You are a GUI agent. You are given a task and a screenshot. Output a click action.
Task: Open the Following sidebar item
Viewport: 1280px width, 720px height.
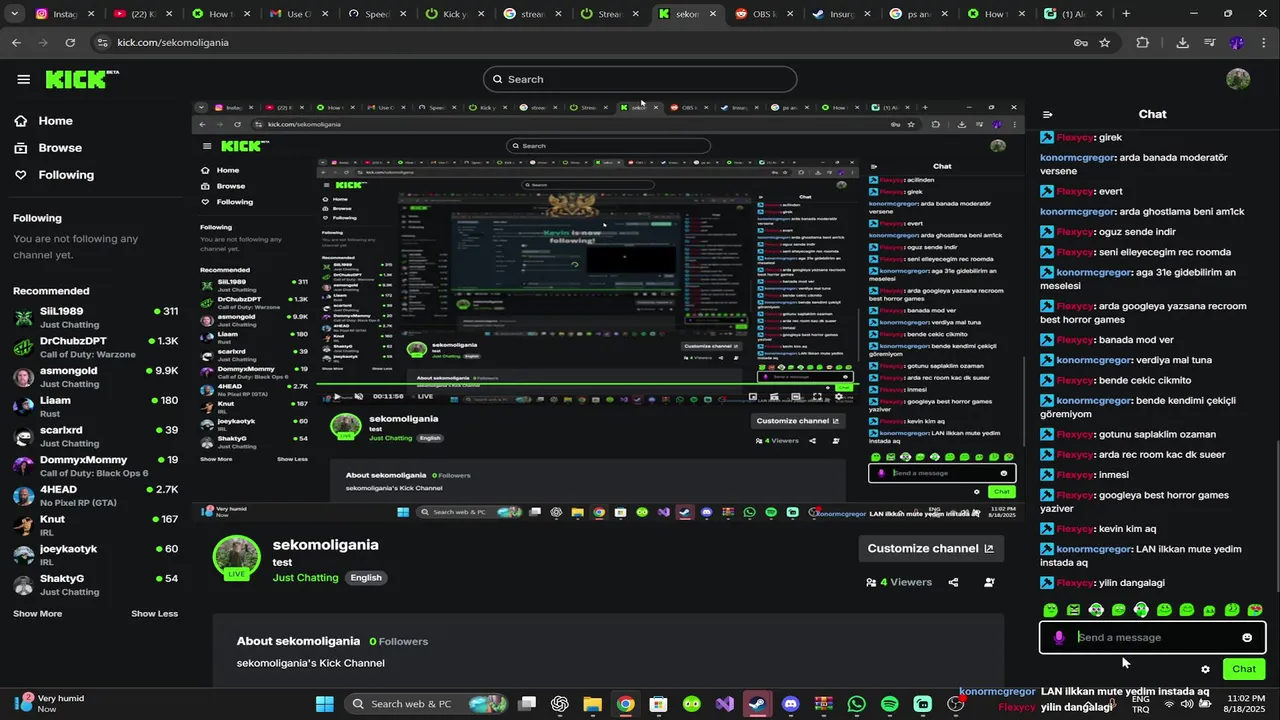point(66,175)
